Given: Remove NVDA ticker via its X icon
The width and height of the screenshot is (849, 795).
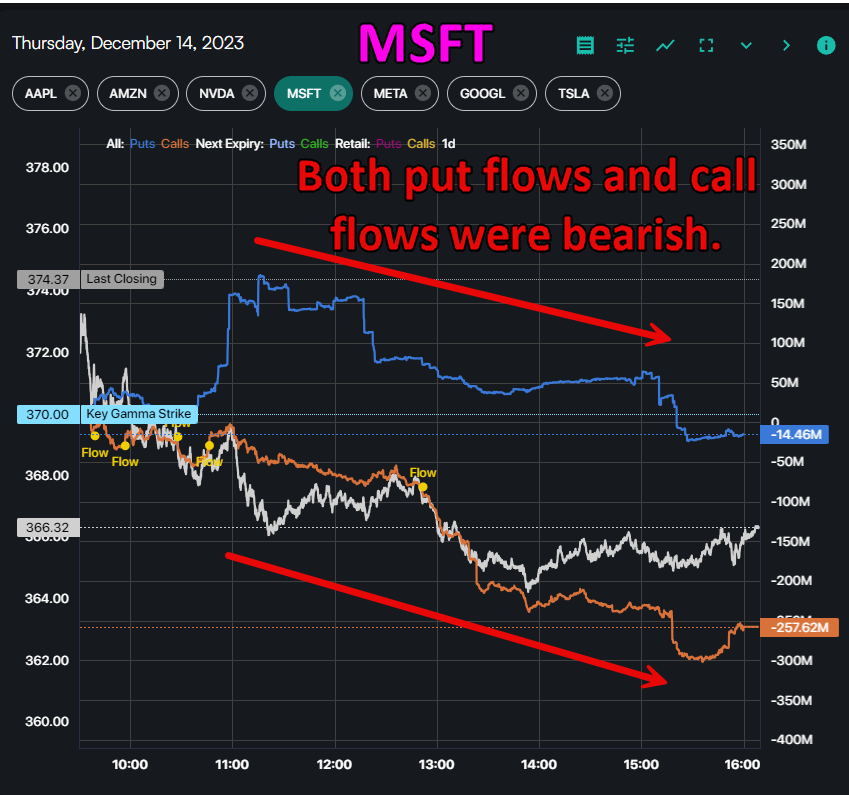Looking at the screenshot, I should tap(250, 93).
